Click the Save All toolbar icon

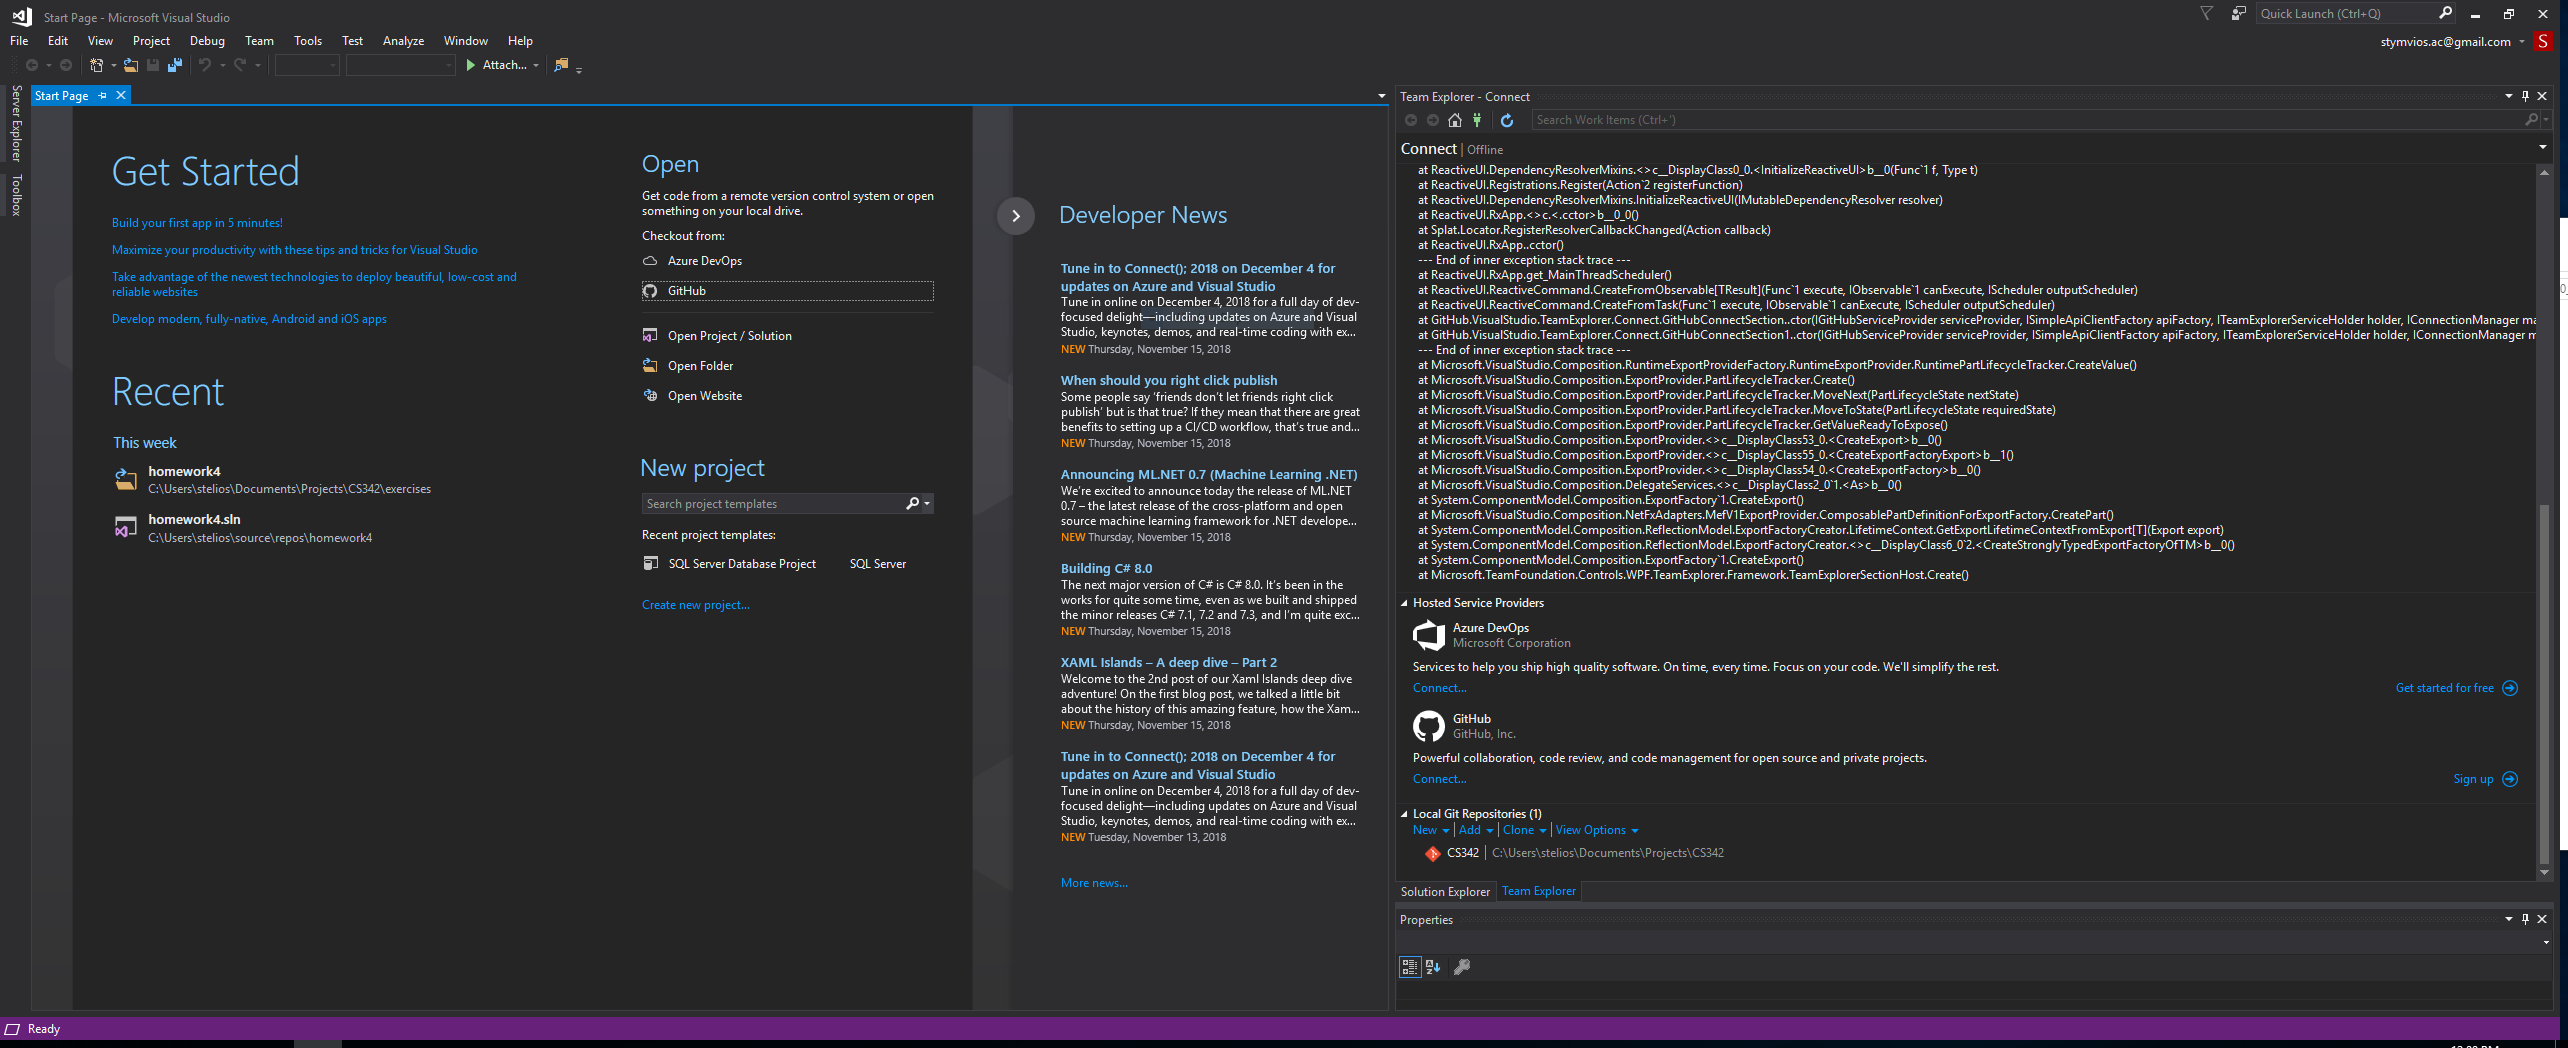[x=175, y=65]
